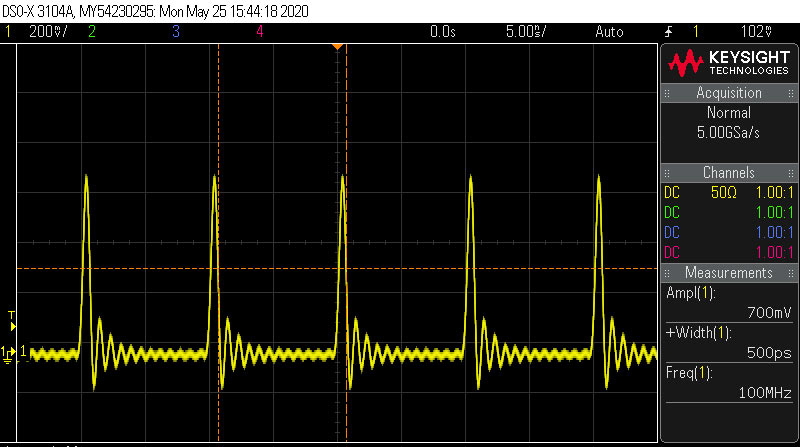Toggle channel 4 indicator in top bar

(x=260, y=32)
